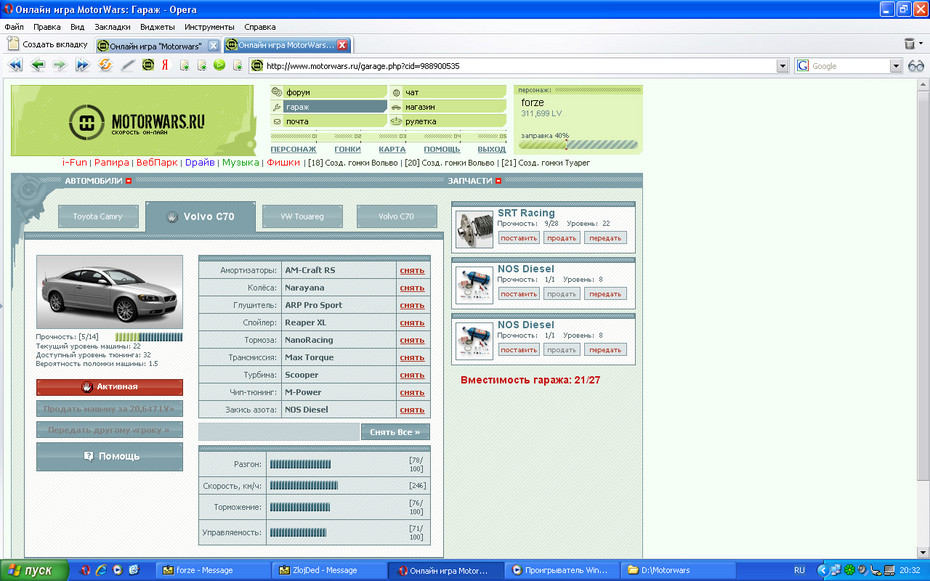Open the рулетка navigation item
Screen dimensions: 930x581
[448, 122]
